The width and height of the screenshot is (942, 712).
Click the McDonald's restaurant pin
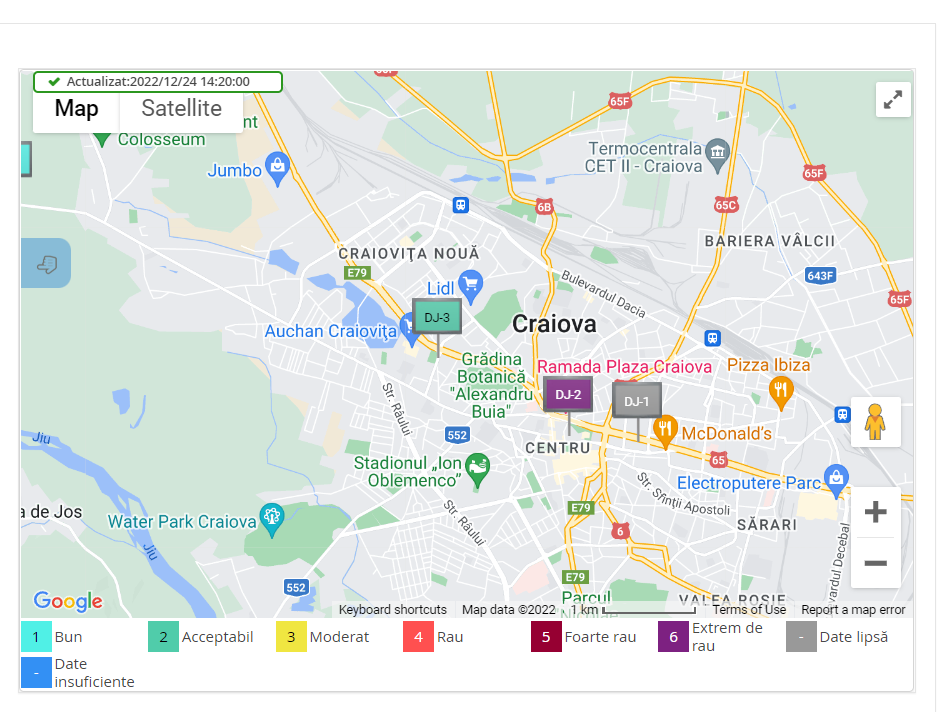tap(664, 431)
